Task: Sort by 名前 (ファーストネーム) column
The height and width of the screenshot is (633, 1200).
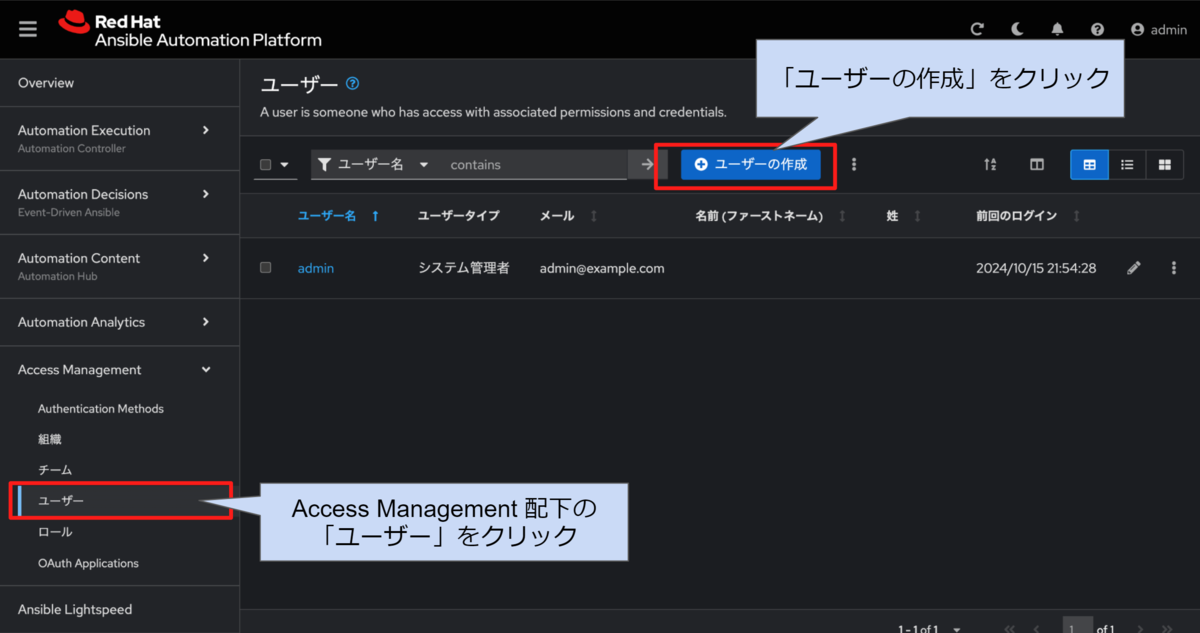Action: tap(771, 216)
